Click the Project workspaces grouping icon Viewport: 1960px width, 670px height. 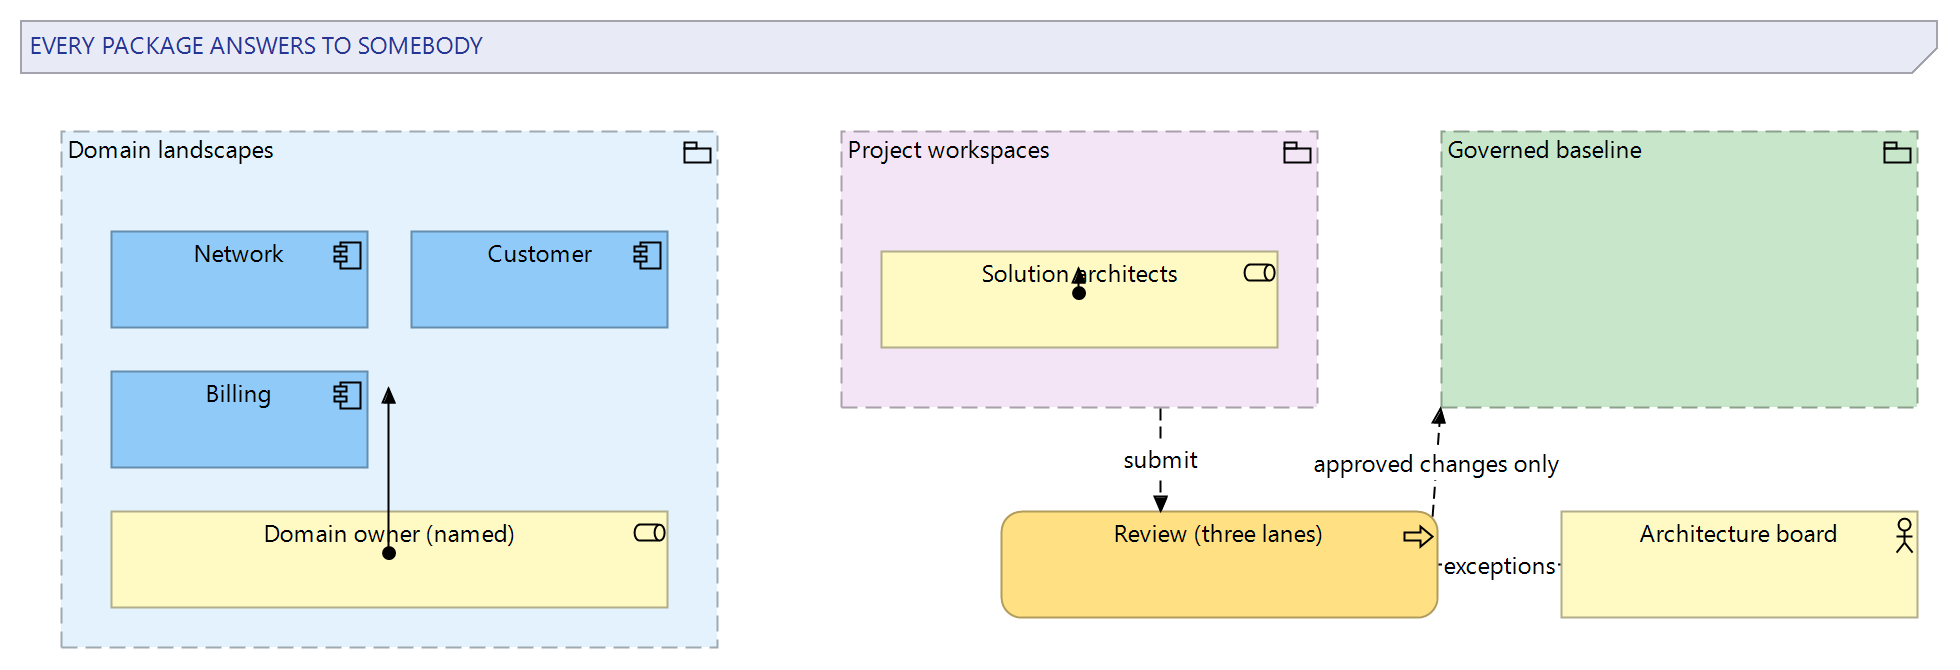click(x=1297, y=152)
